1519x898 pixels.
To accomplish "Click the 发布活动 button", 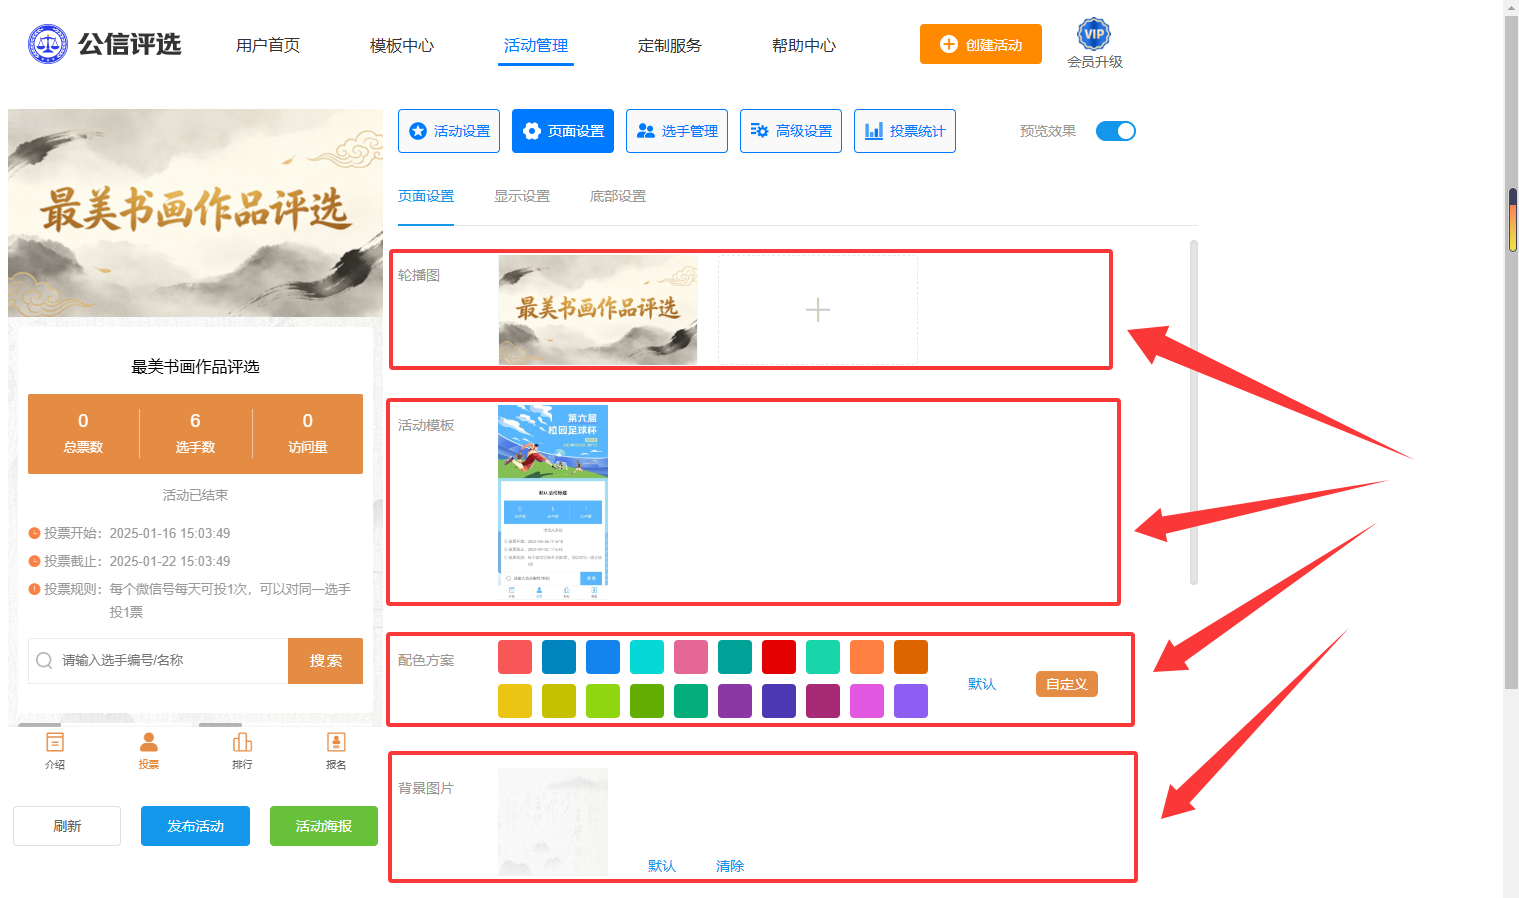I will [195, 826].
